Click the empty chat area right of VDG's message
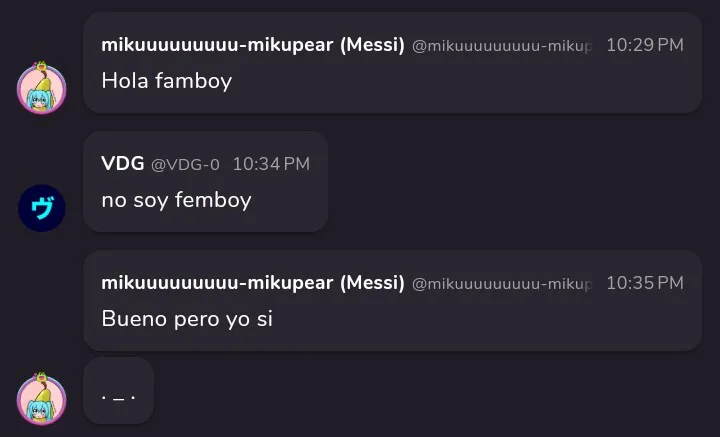 click(514, 181)
